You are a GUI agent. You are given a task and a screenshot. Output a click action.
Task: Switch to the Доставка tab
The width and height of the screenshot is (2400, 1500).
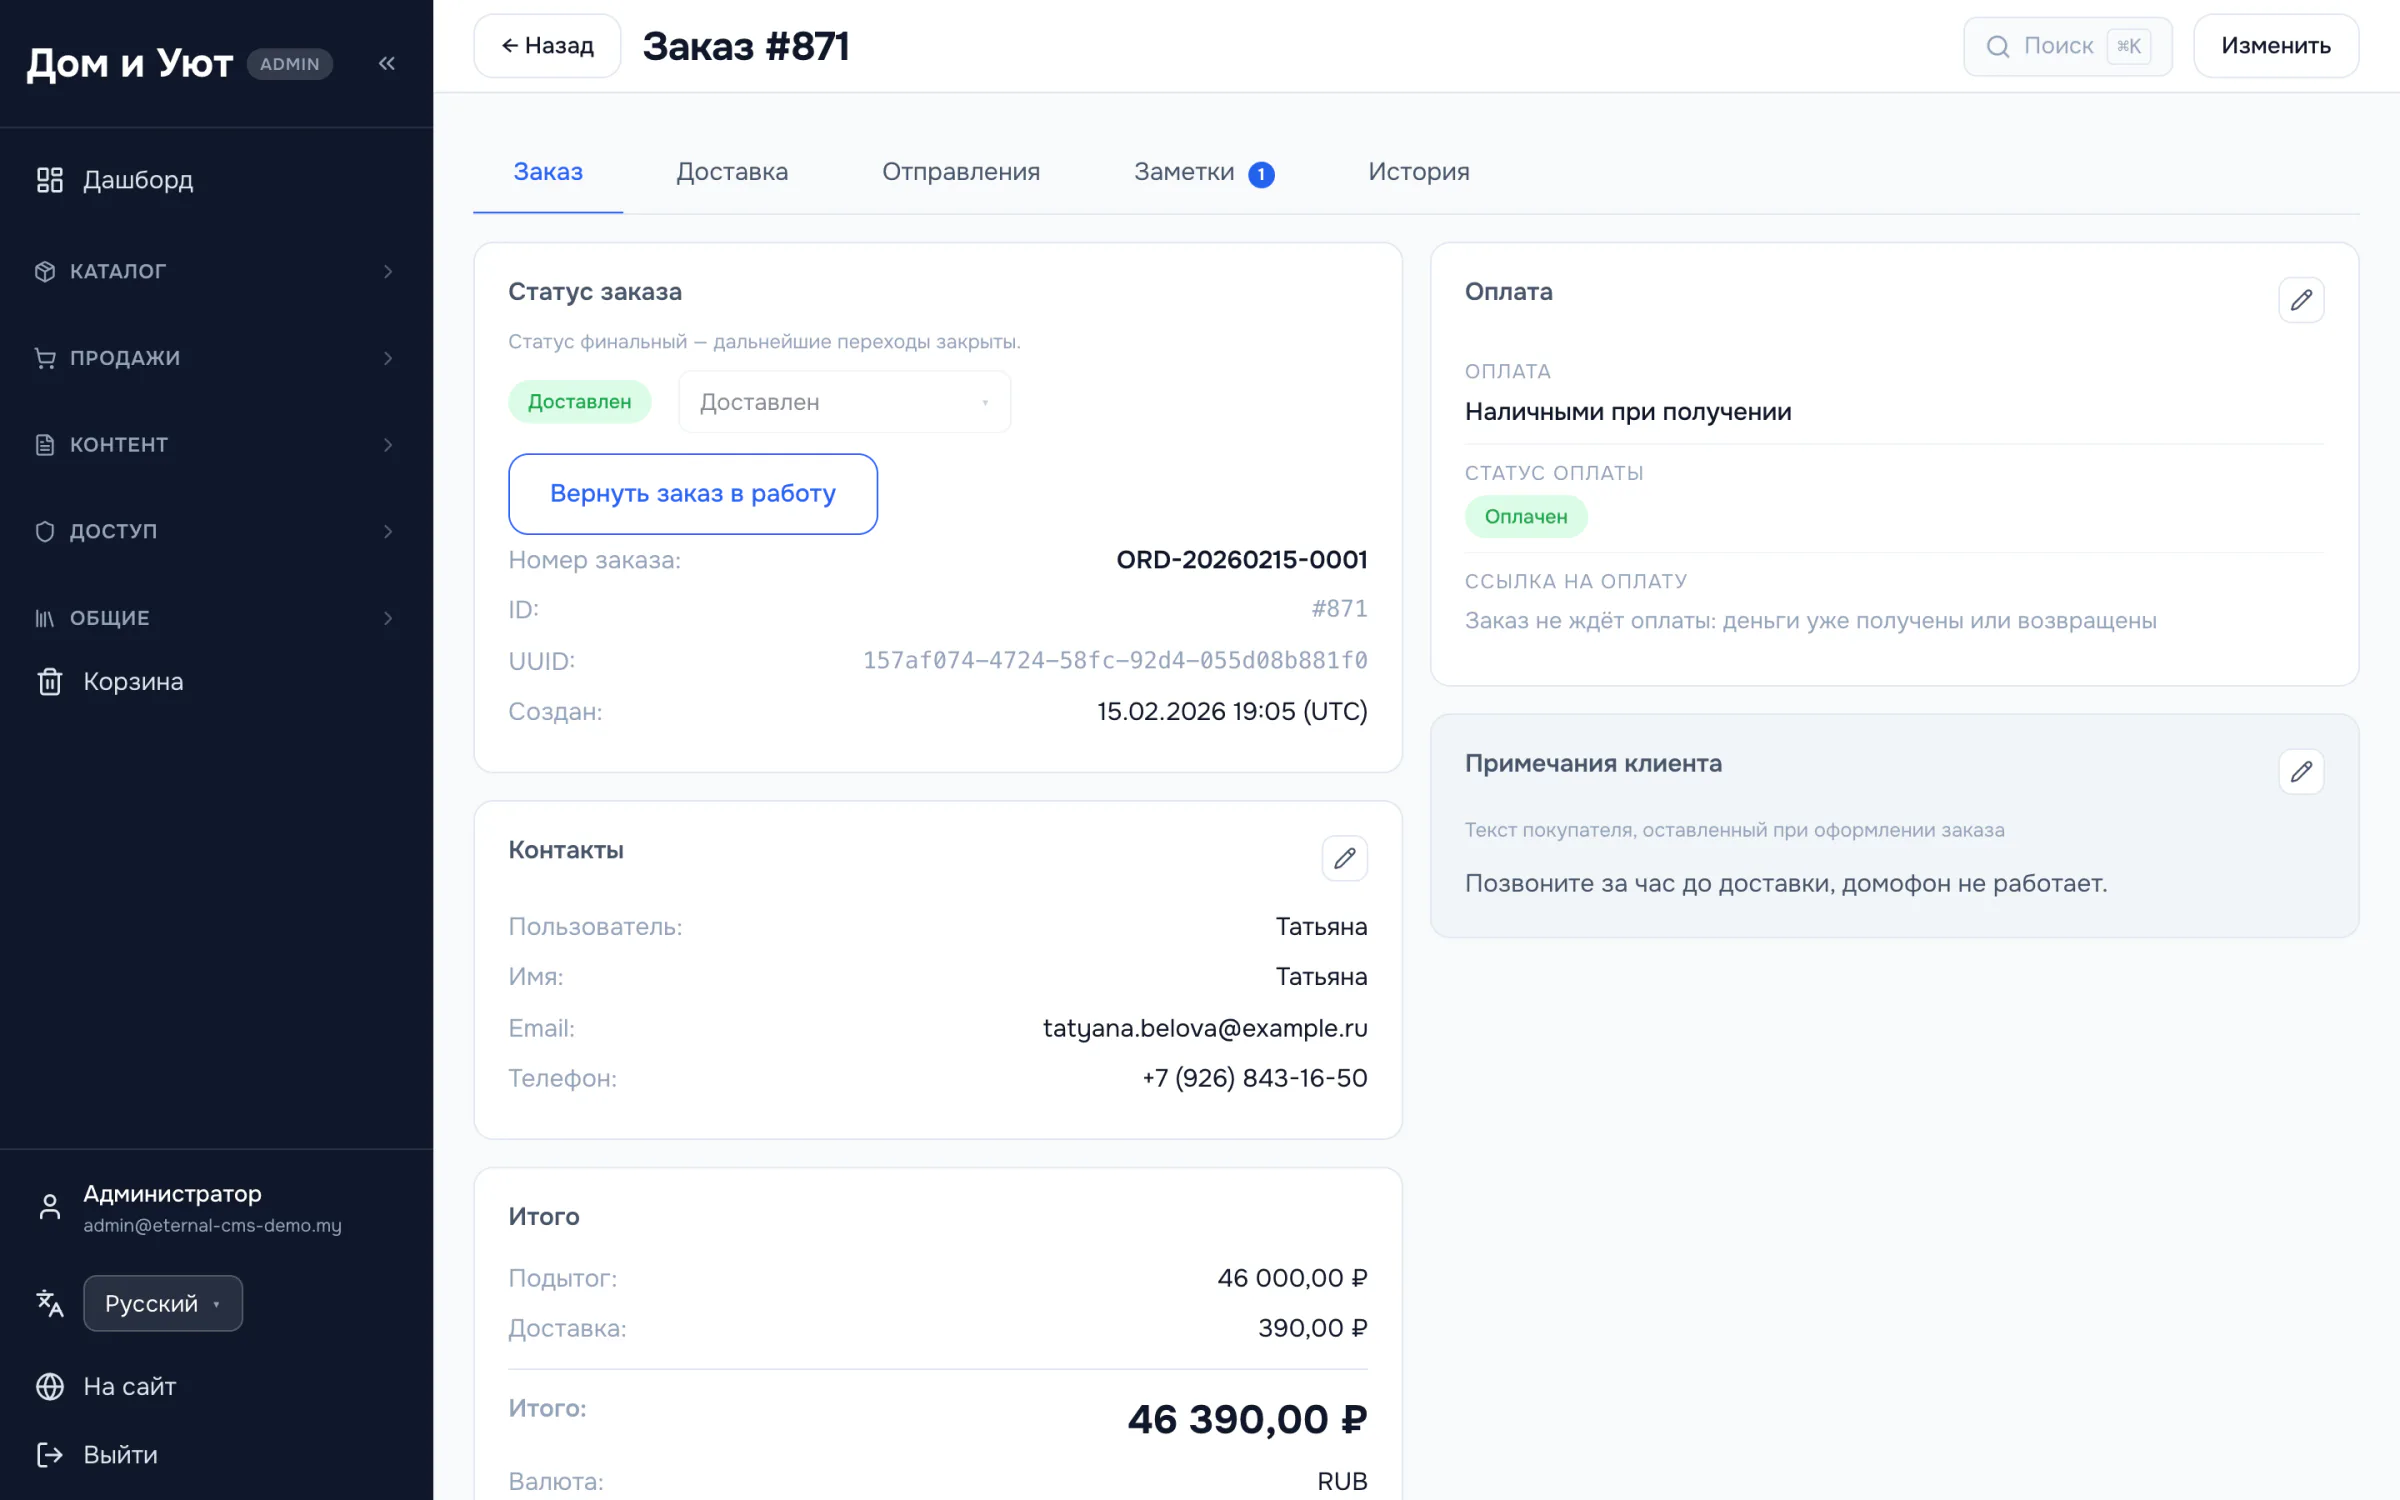(x=732, y=172)
